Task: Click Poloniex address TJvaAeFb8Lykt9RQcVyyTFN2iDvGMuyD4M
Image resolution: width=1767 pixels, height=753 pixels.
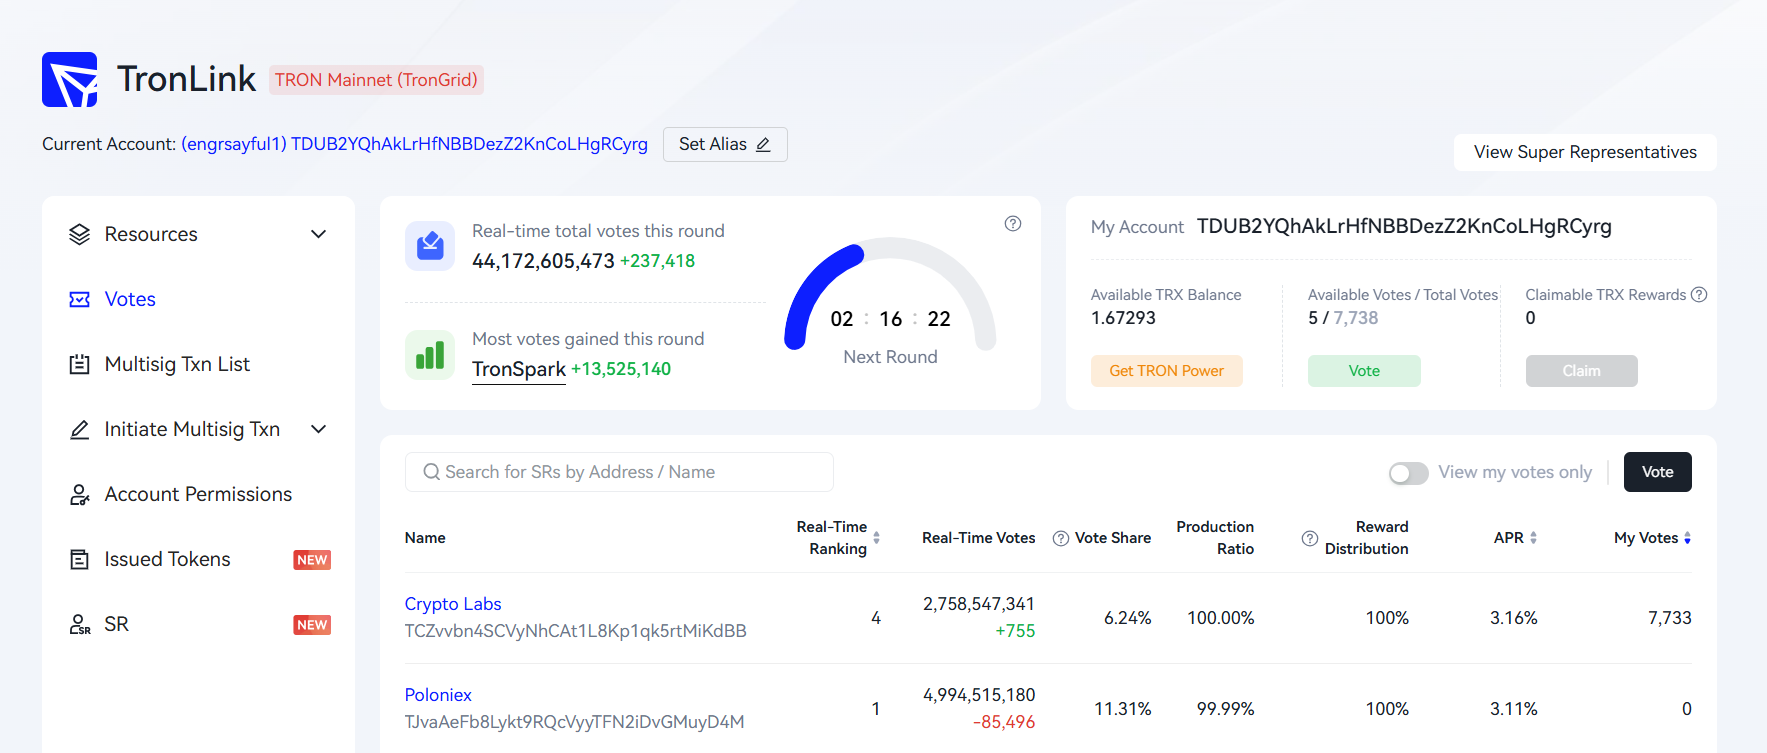Action: tap(574, 722)
